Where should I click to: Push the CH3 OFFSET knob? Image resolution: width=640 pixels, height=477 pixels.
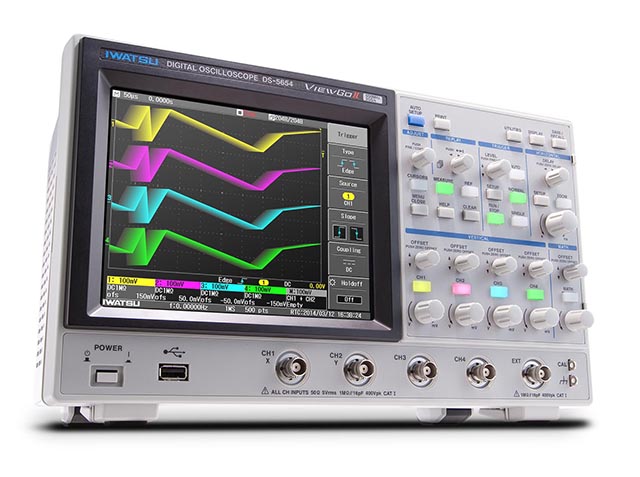coord(504,266)
